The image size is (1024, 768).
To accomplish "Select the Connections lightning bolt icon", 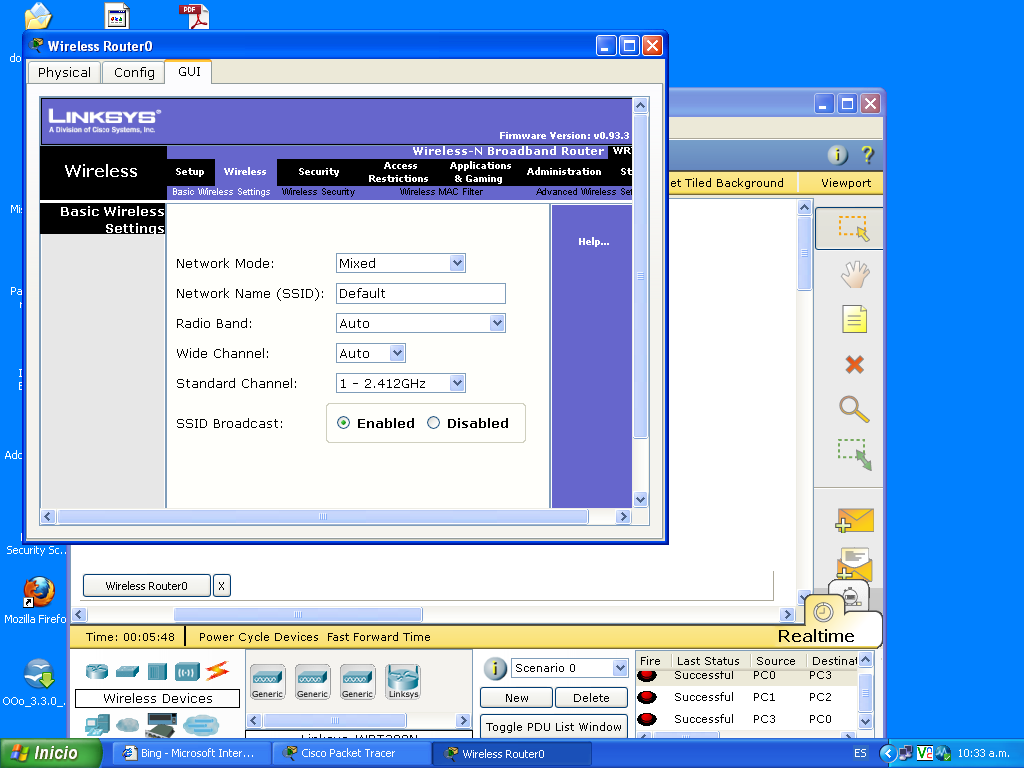I will [x=217, y=671].
